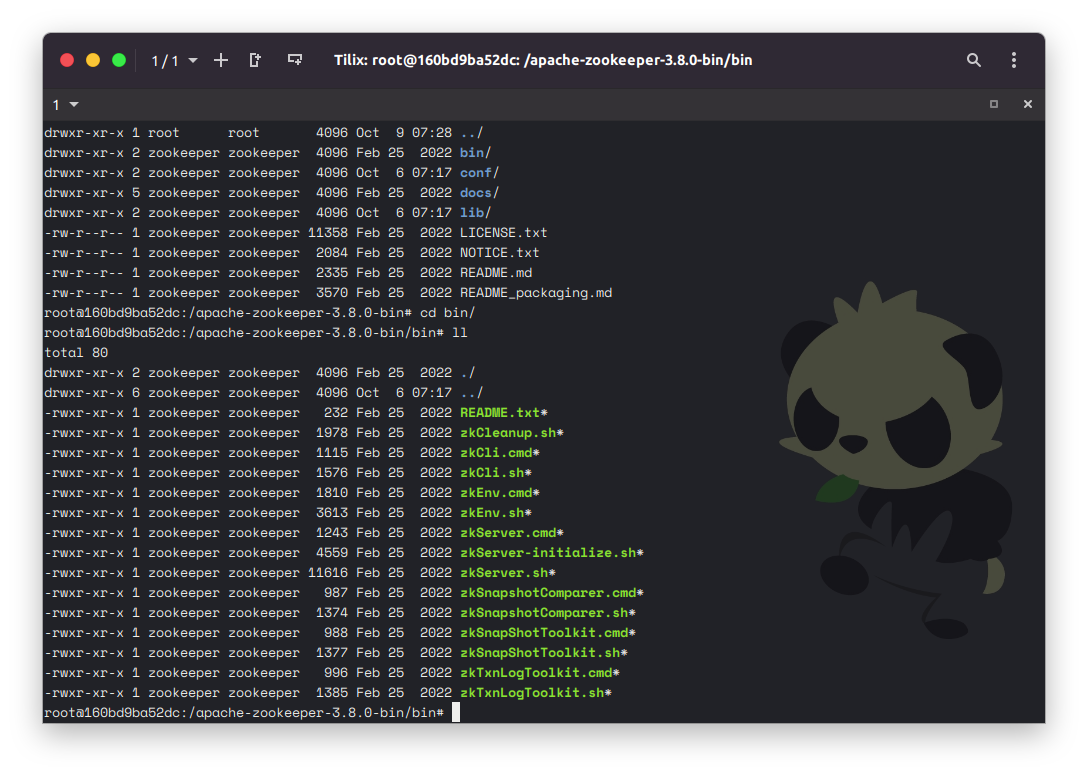Screen dimensions: 1088x776
Task: Click the conf/ directory entry
Action: tap(479, 173)
